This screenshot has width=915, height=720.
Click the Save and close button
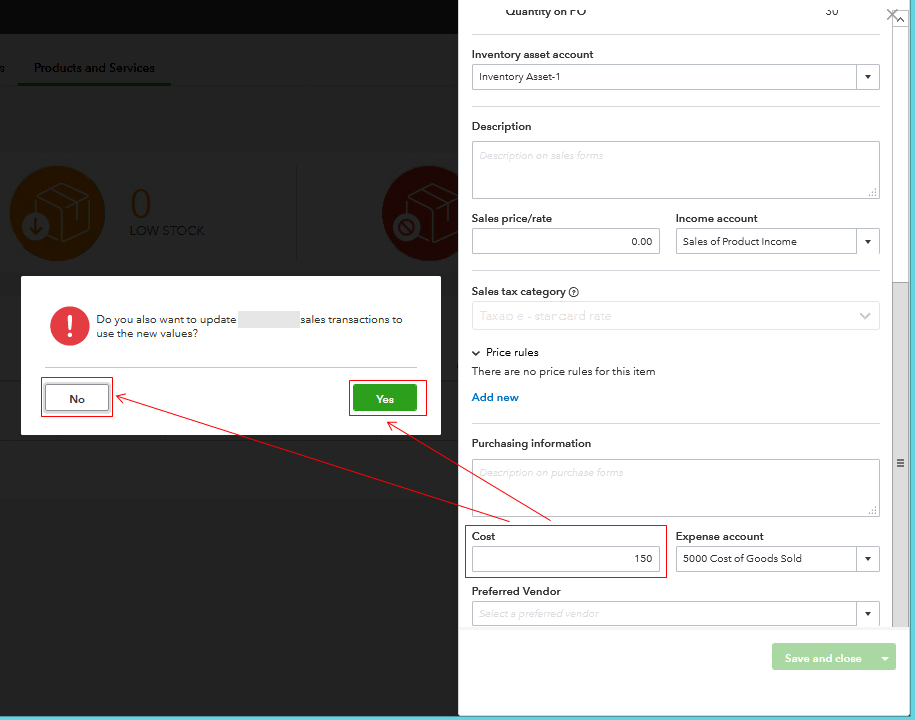point(823,658)
